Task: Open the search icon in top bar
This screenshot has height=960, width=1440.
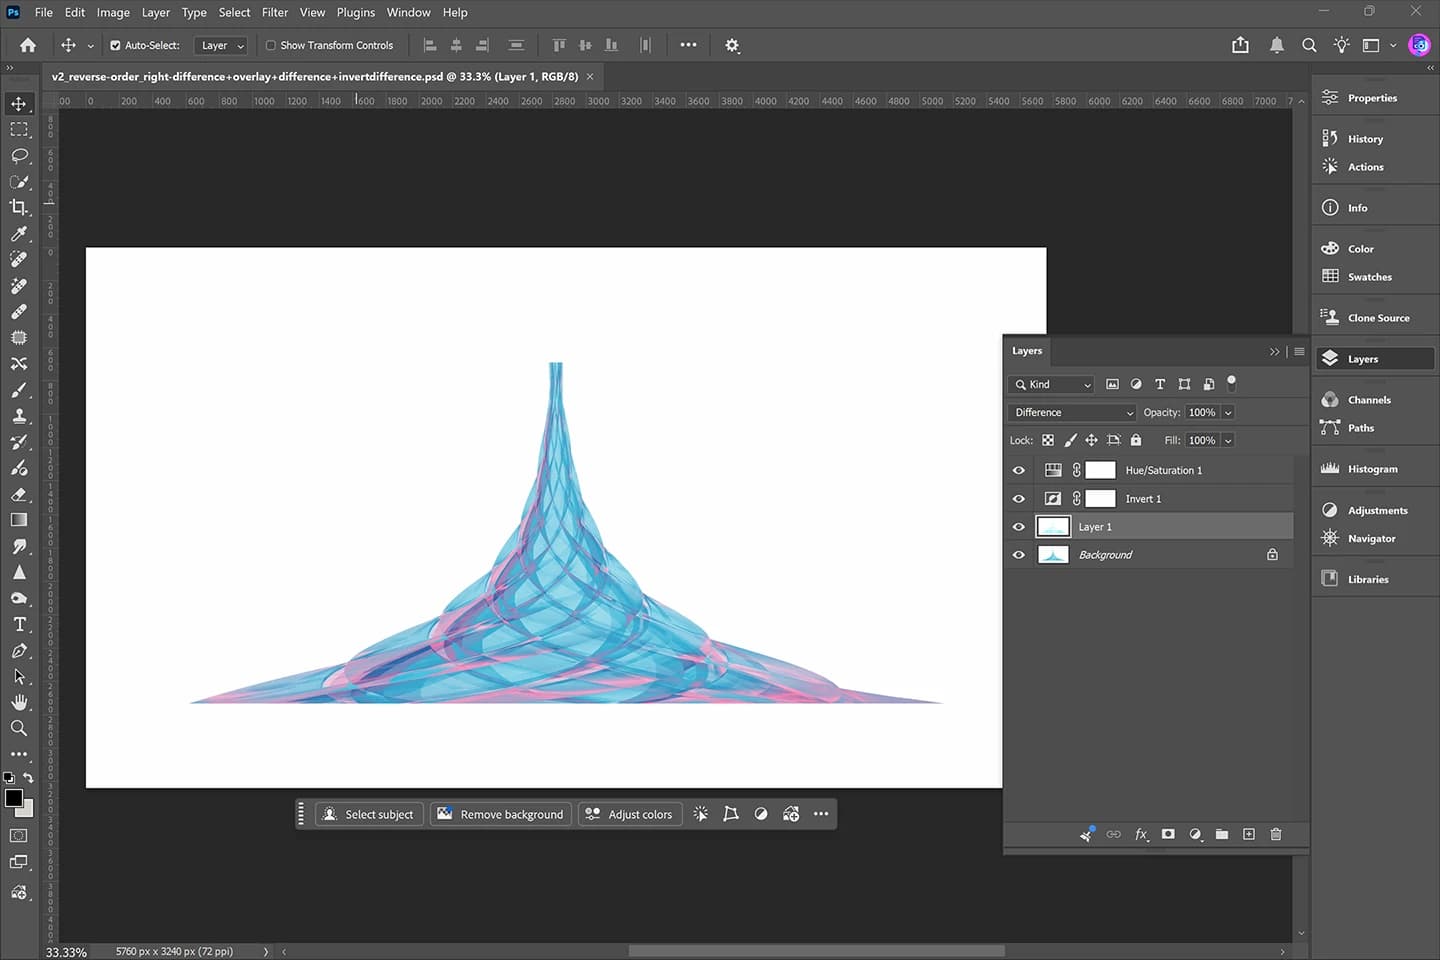Action: tap(1309, 45)
